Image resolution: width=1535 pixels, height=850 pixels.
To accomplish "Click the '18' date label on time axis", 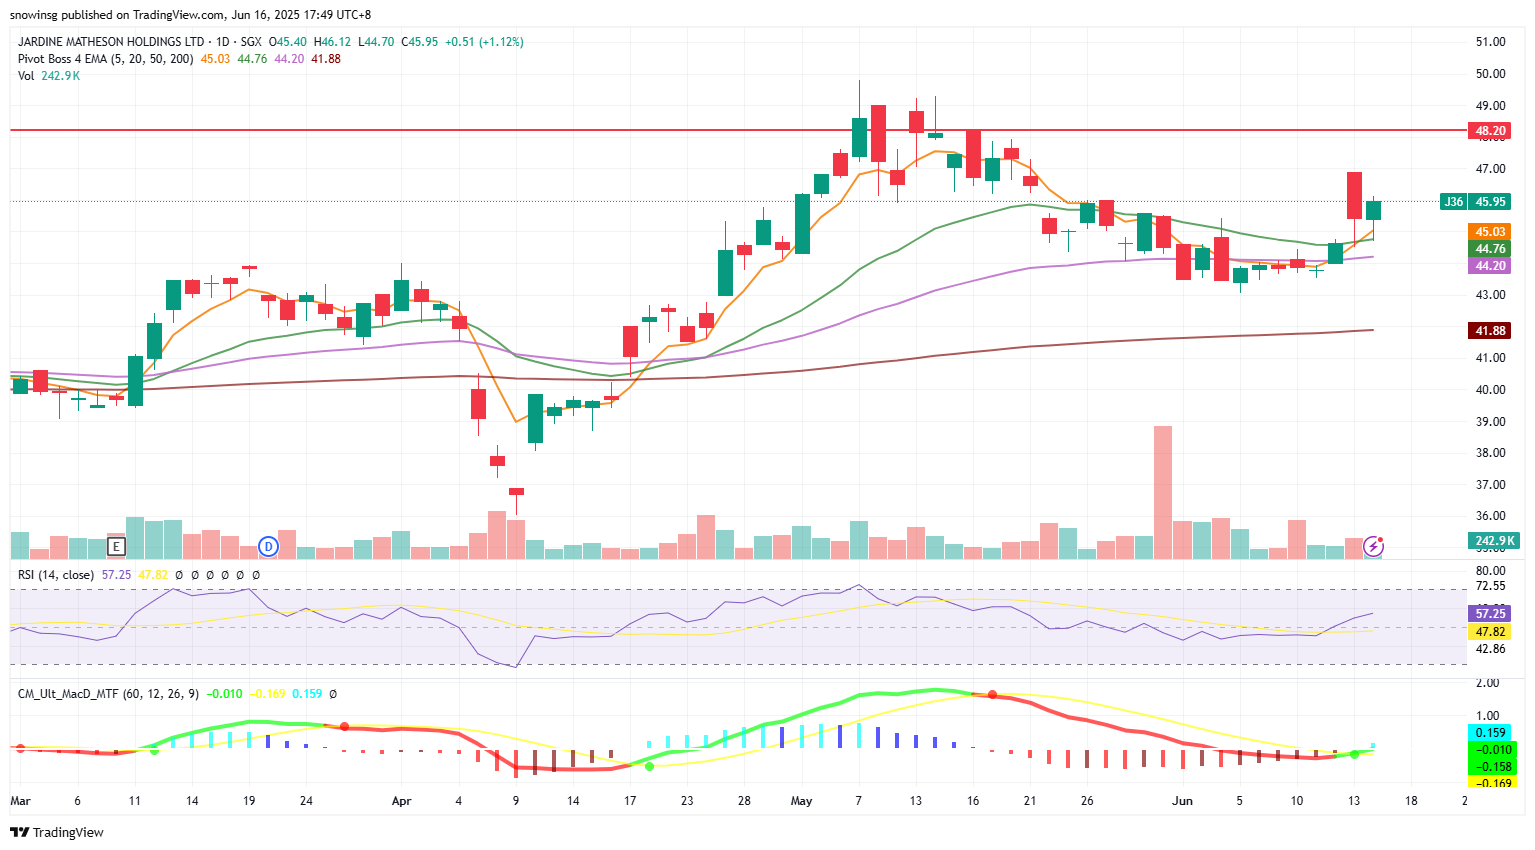I will [x=1411, y=801].
